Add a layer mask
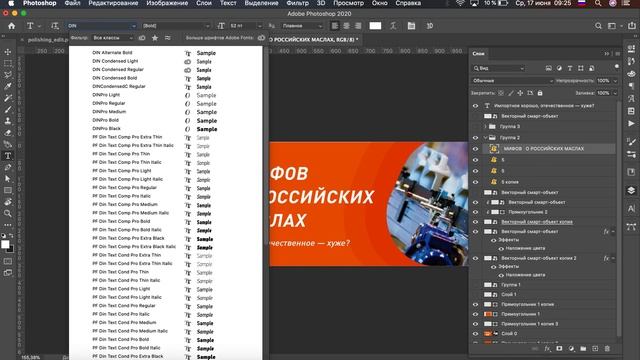The height and width of the screenshot is (360, 640). 559,349
